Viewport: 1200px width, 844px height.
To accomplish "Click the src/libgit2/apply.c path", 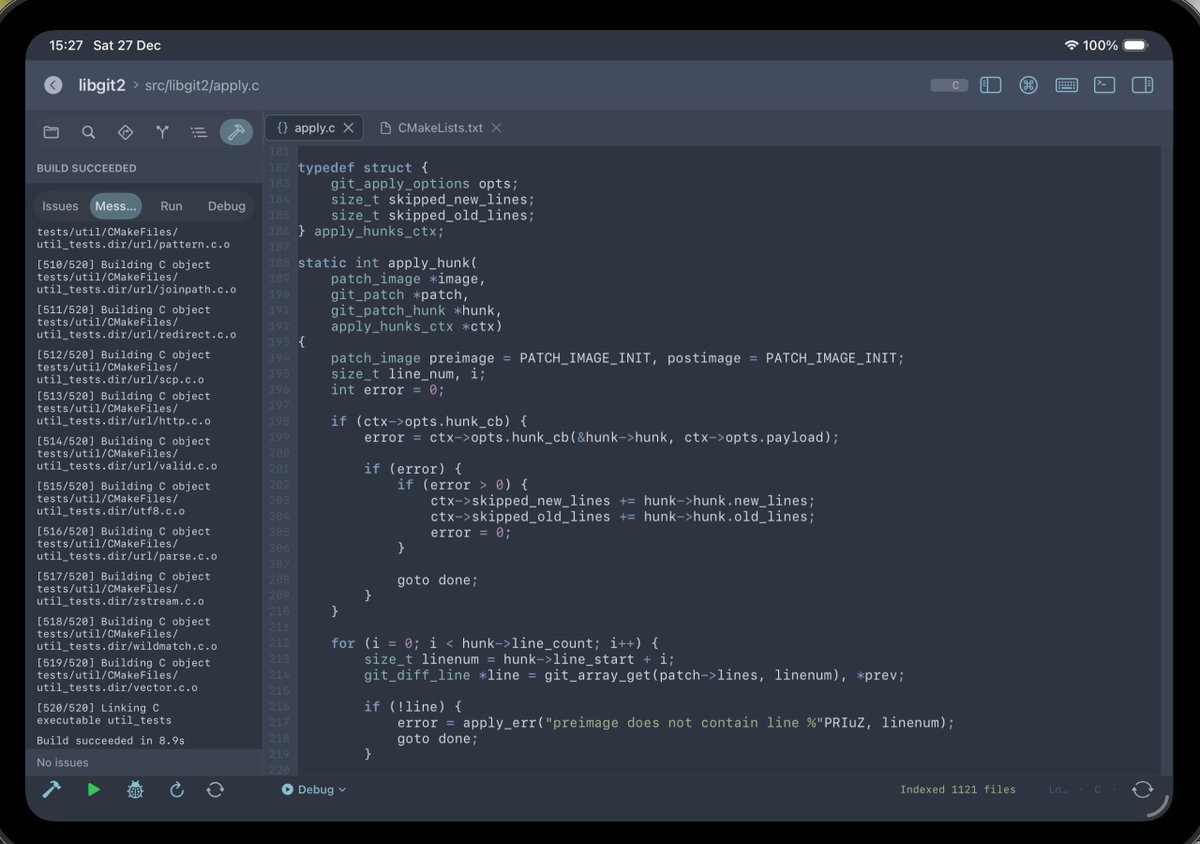I will click(x=201, y=86).
